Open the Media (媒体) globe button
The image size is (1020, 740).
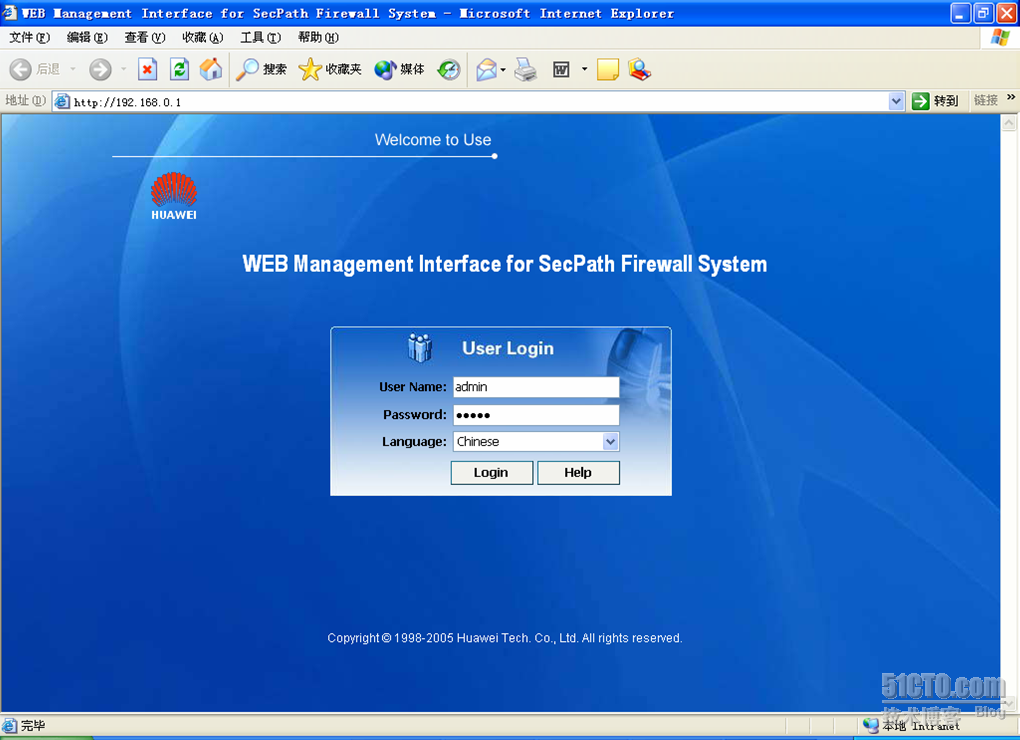pyautogui.click(x=399, y=69)
